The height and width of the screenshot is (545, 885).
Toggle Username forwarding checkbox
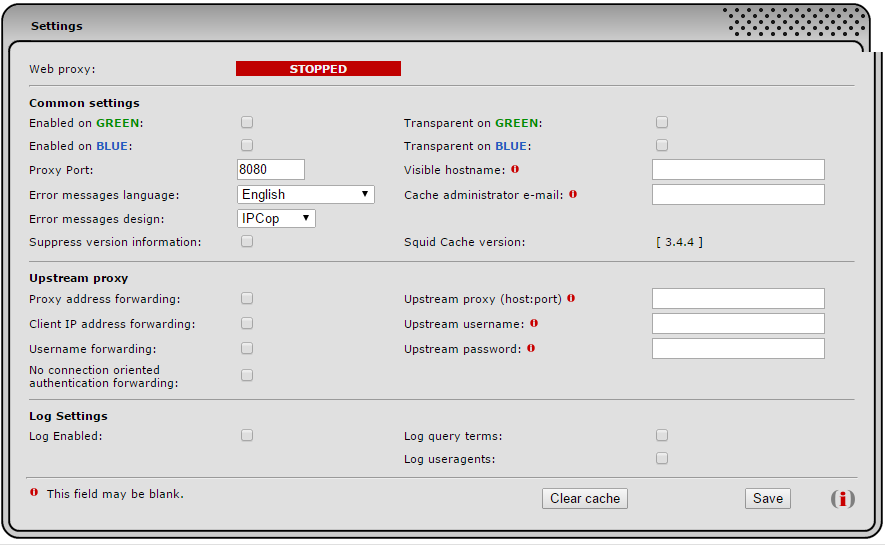pyautogui.click(x=247, y=349)
